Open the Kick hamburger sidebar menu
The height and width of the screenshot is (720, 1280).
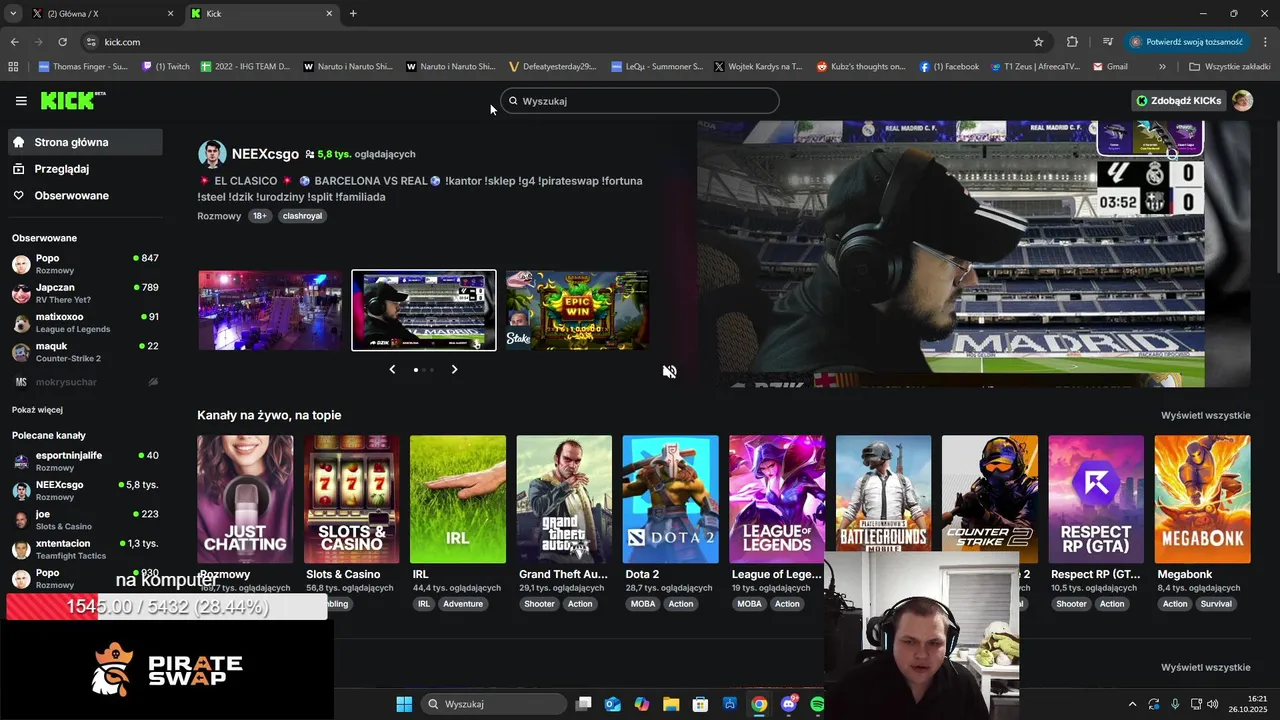[x=21, y=101]
